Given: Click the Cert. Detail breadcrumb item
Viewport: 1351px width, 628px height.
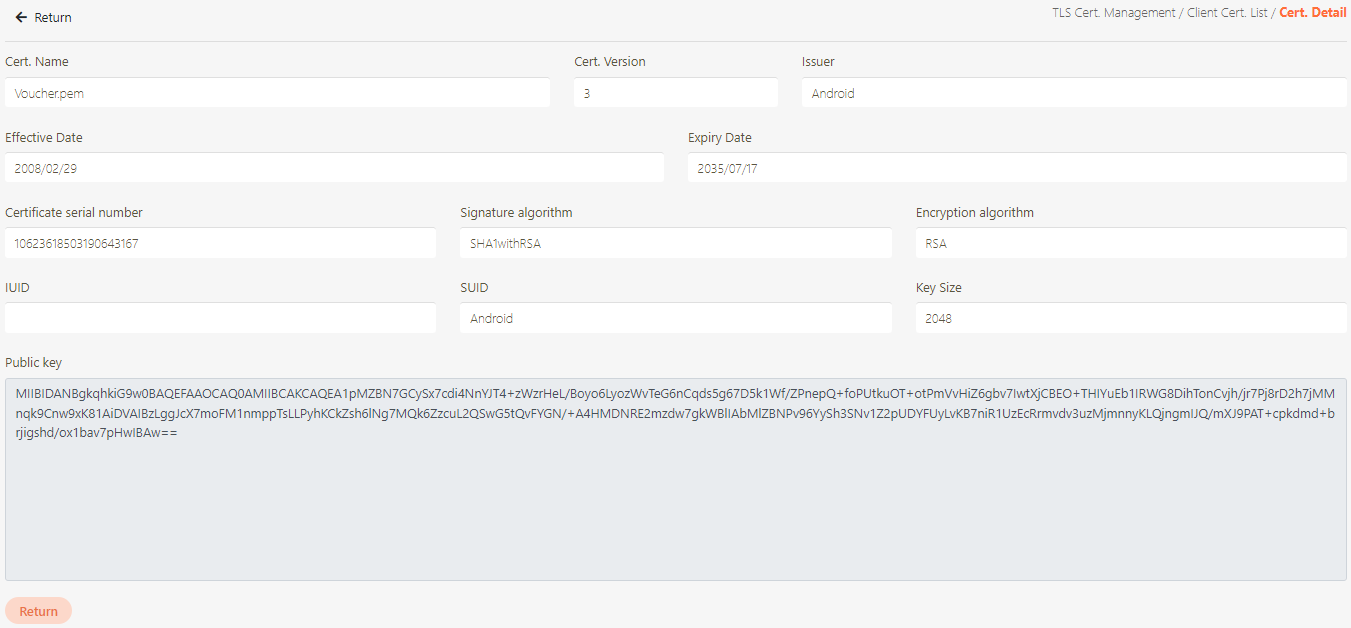Looking at the screenshot, I should pyautogui.click(x=1312, y=13).
